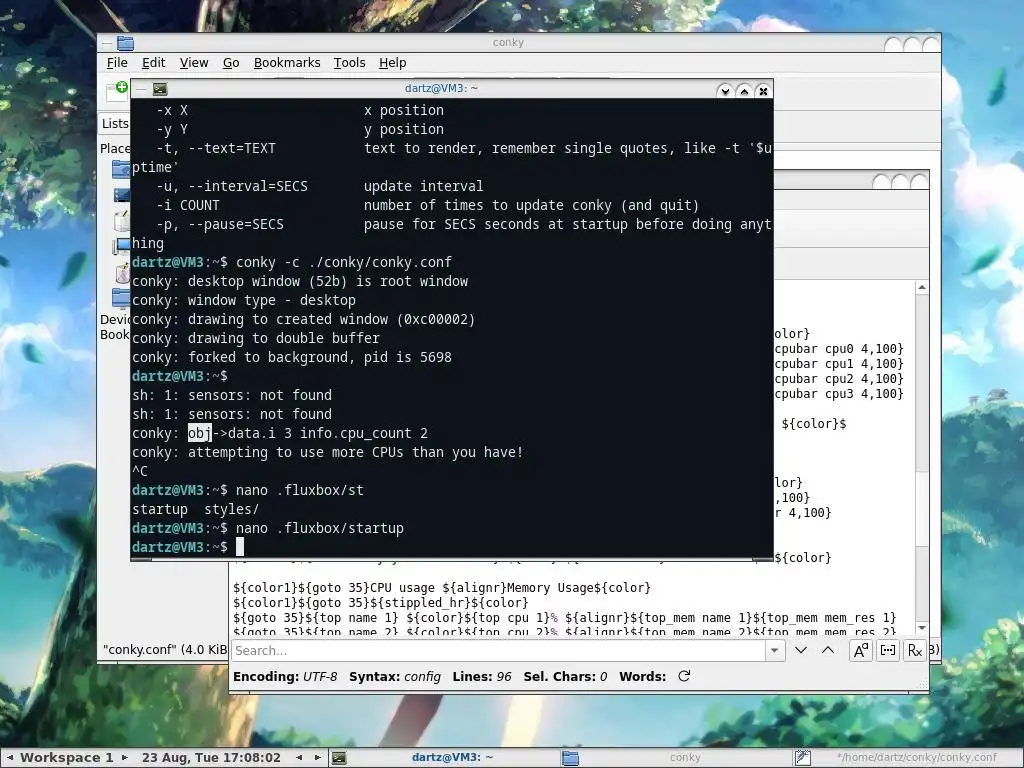The width and height of the screenshot is (1024, 768).
Task: Click previous window arrow left of terminal taskbar icon
Action: tap(300, 758)
